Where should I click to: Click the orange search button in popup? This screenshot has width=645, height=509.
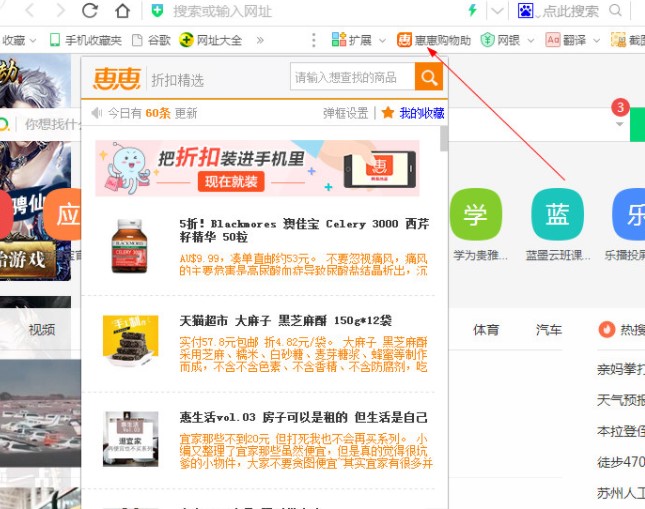tap(429, 77)
